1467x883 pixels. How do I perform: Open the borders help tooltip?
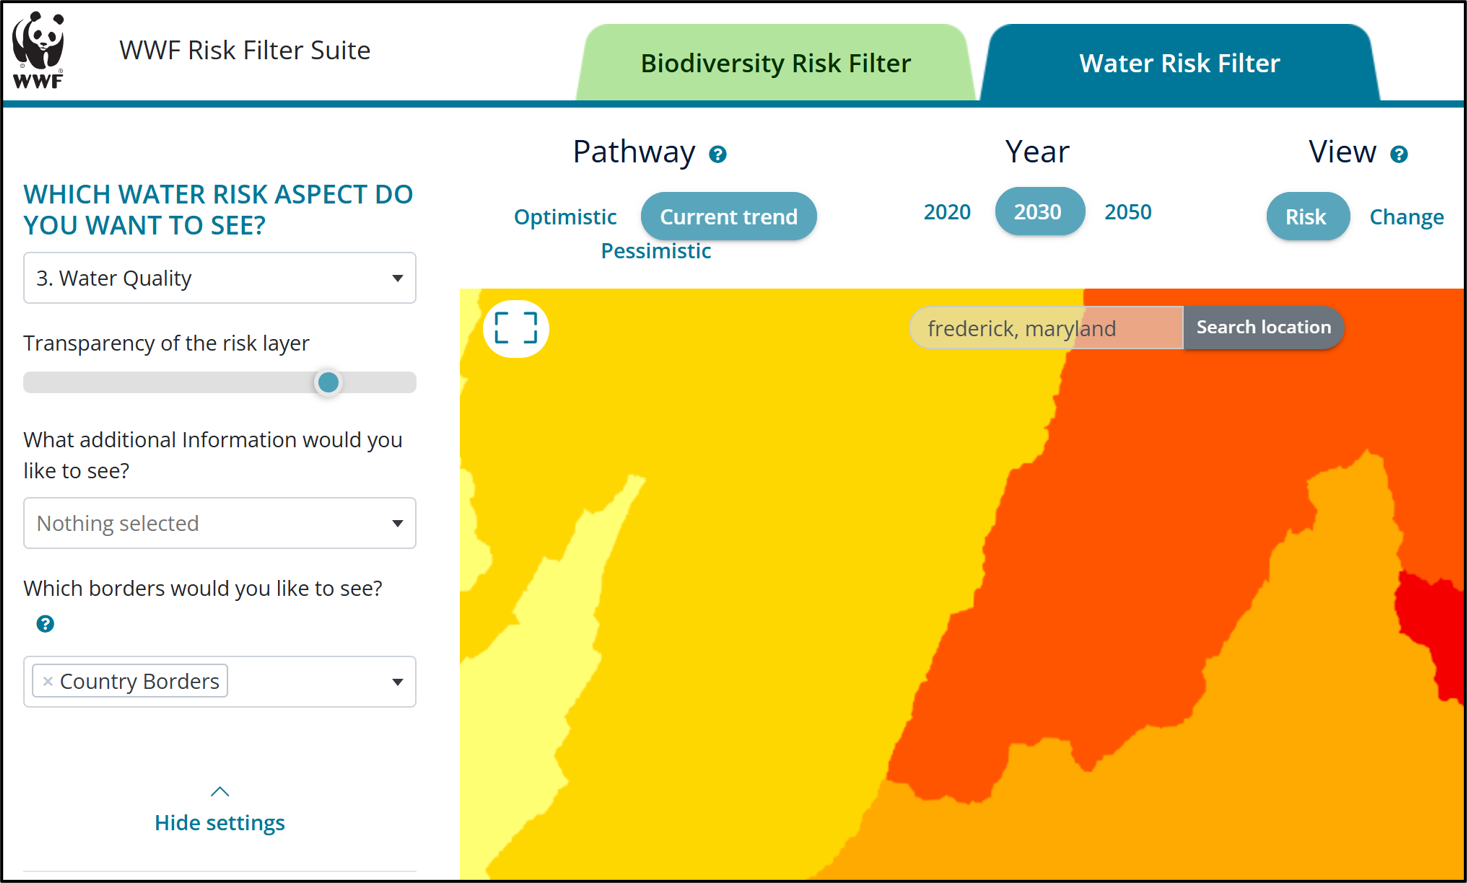pos(45,624)
